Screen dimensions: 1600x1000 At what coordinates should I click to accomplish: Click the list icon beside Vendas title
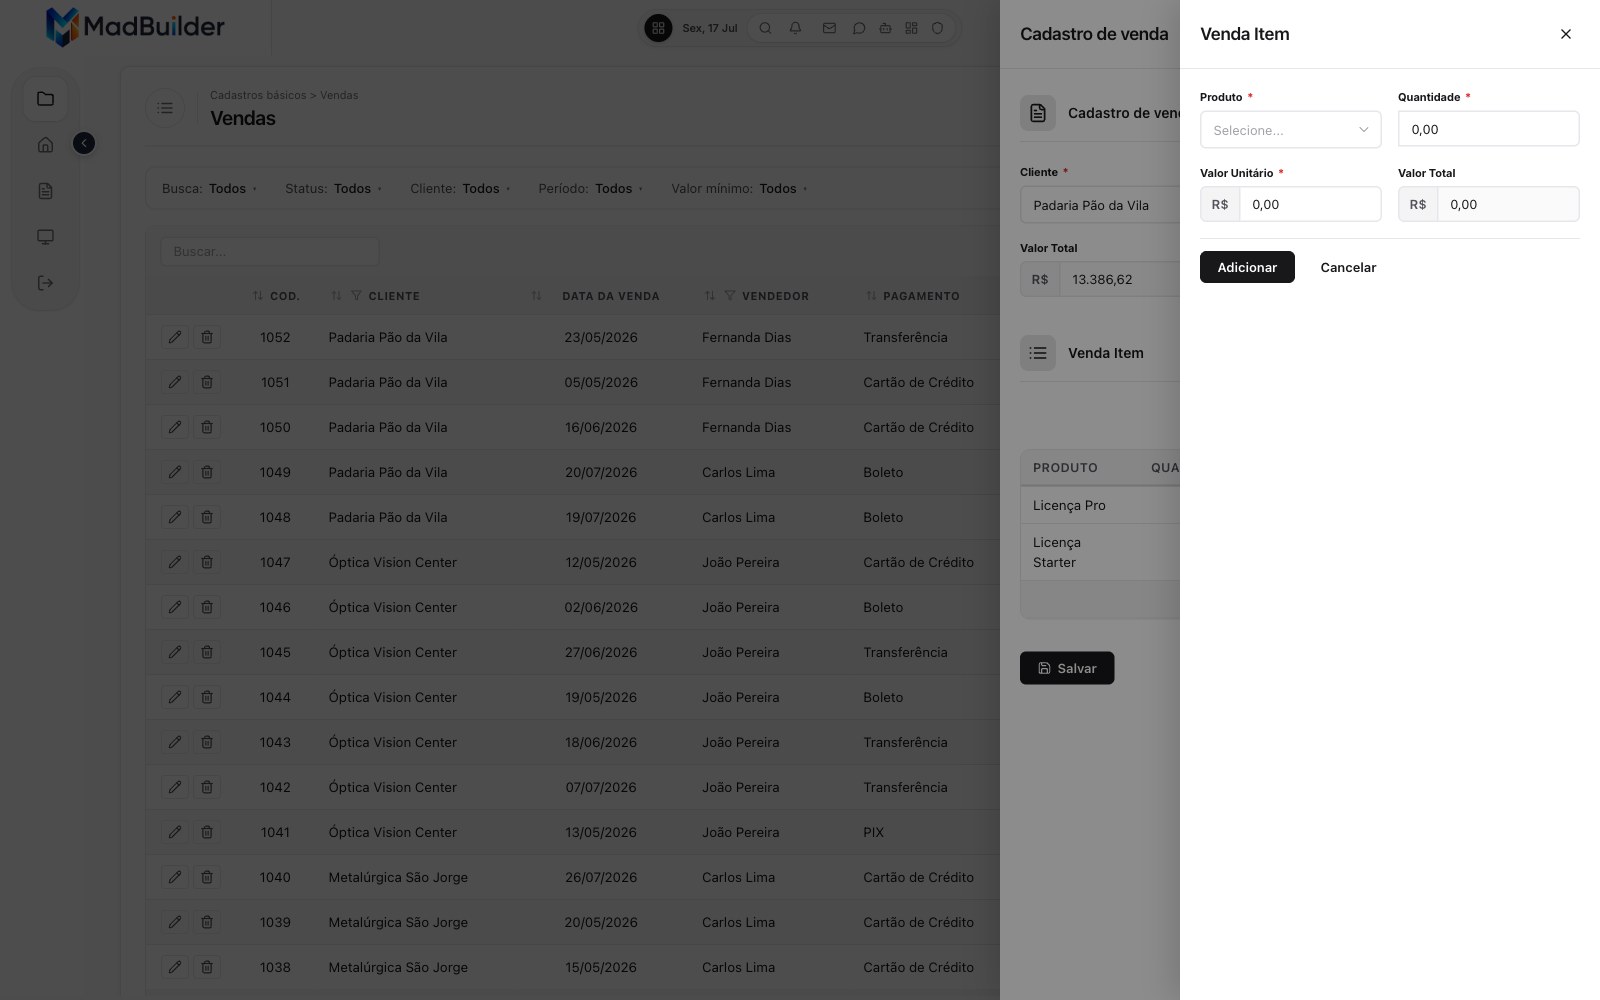(x=165, y=107)
